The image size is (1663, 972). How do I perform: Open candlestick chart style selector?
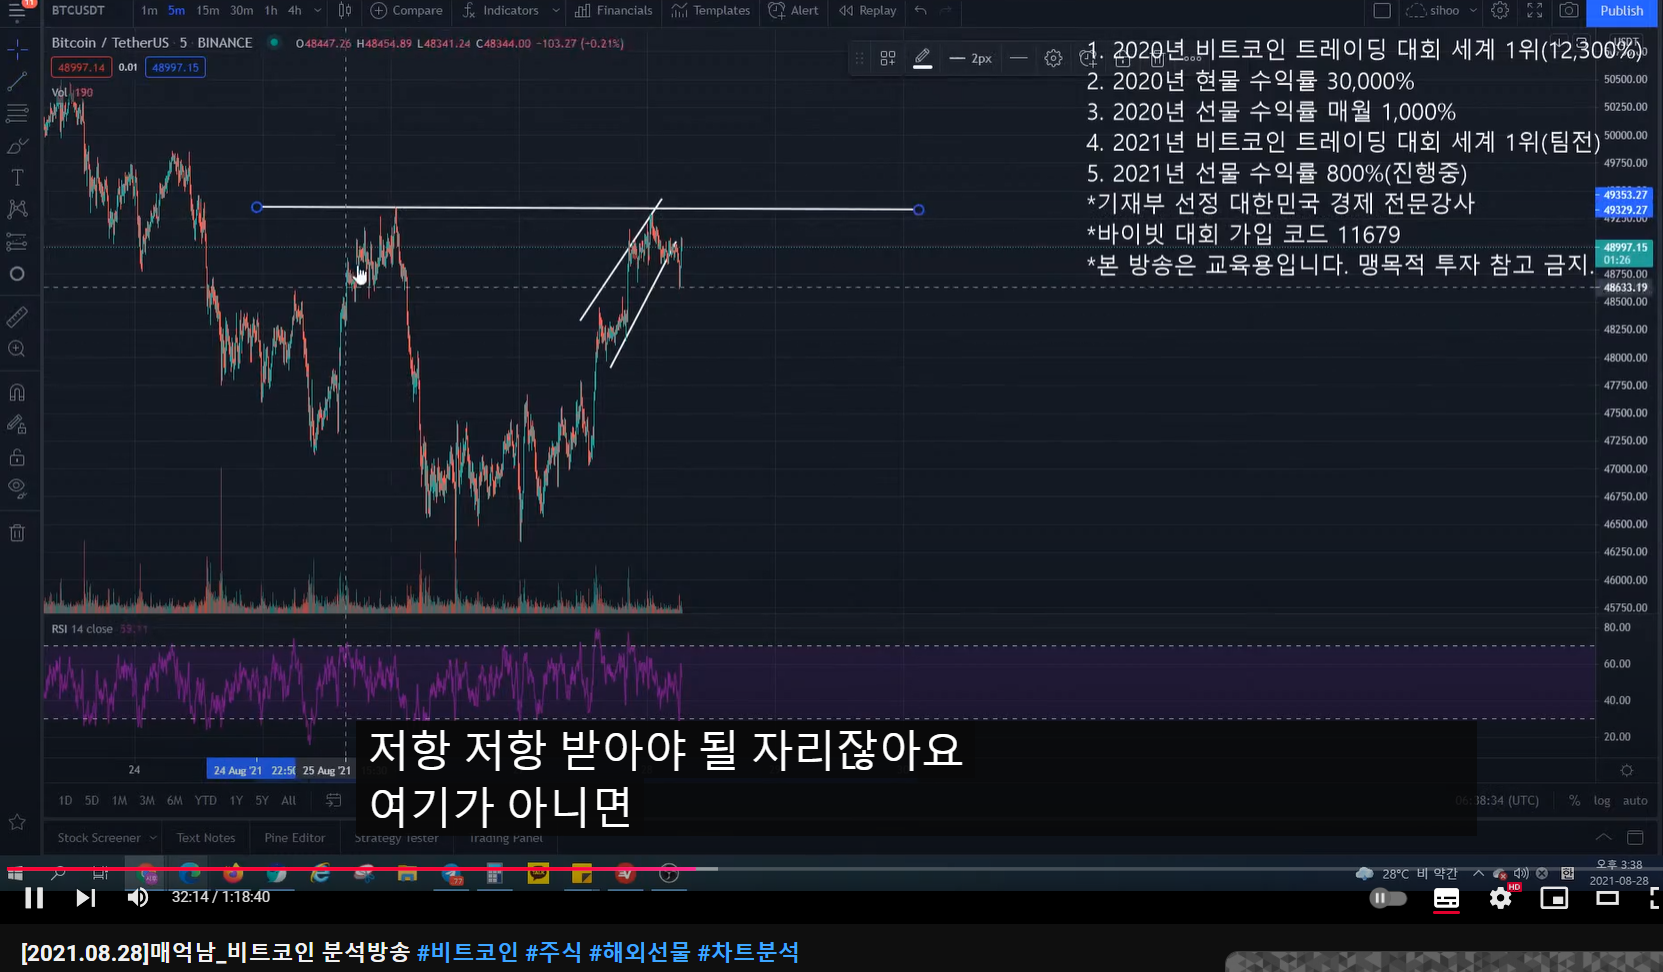pos(345,11)
